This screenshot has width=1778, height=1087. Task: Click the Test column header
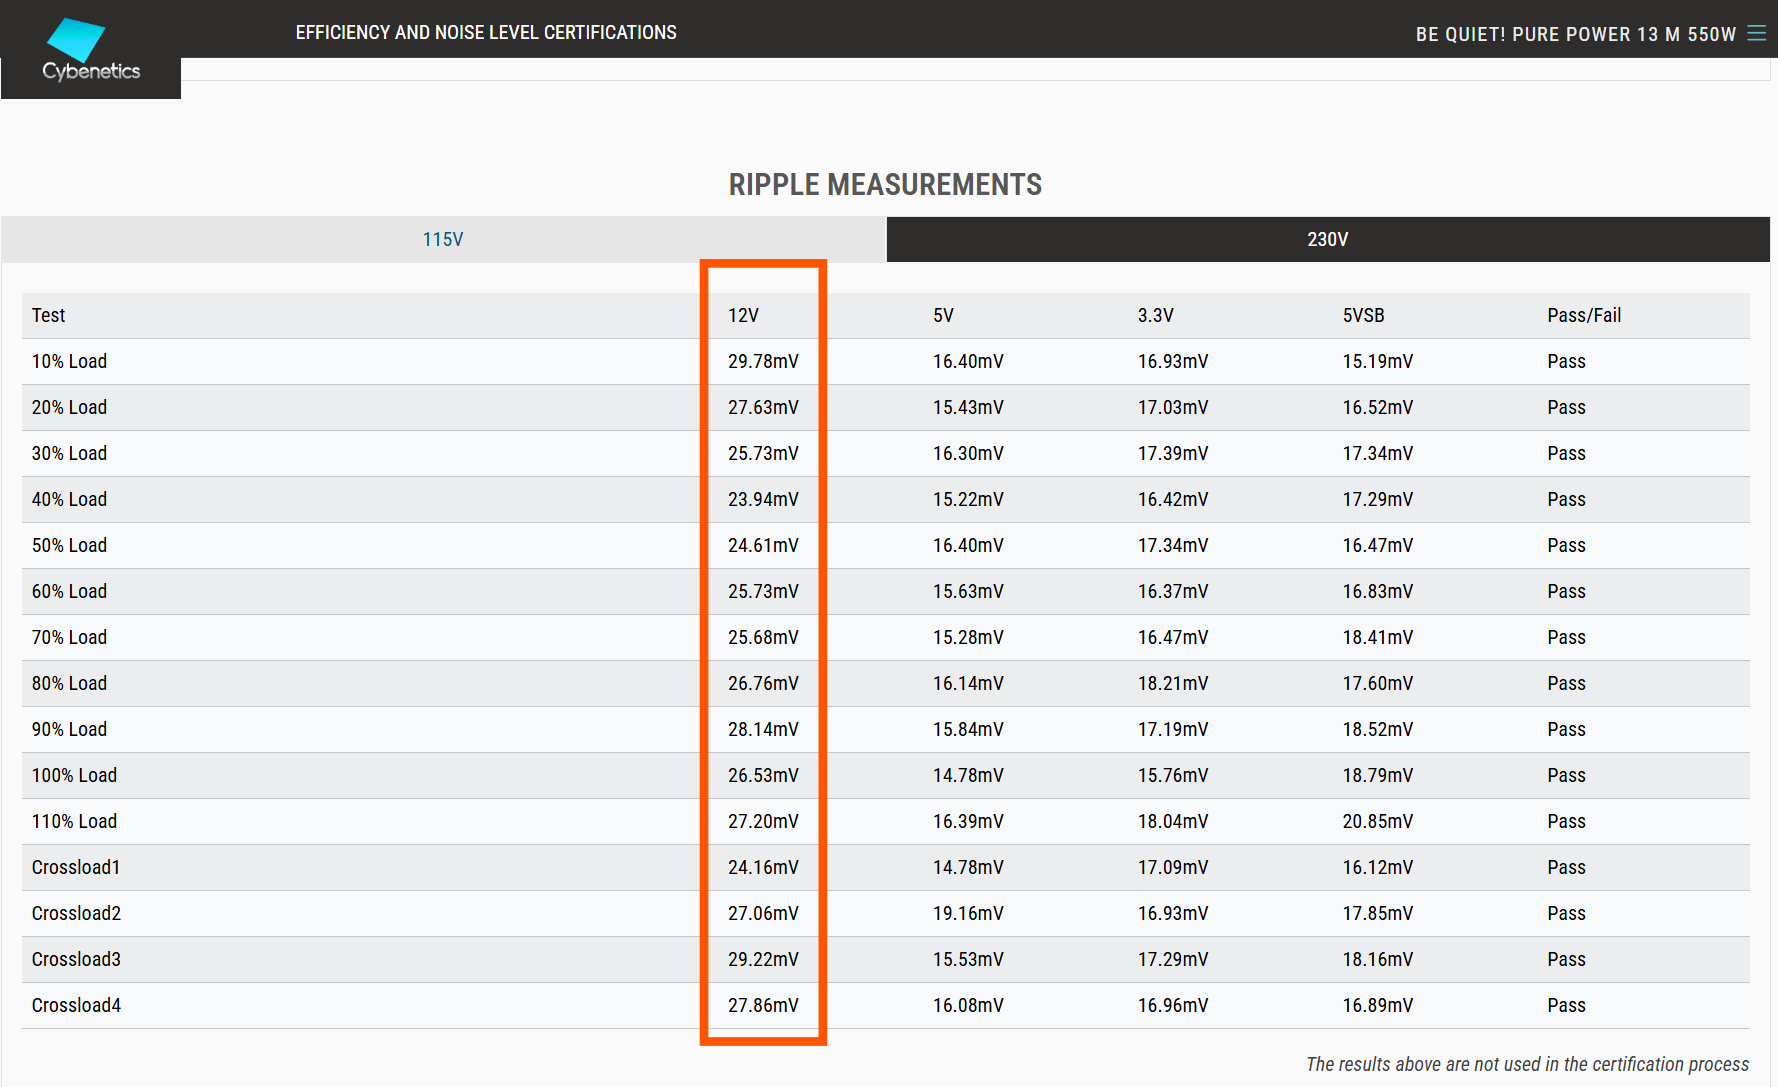[x=48, y=315]
